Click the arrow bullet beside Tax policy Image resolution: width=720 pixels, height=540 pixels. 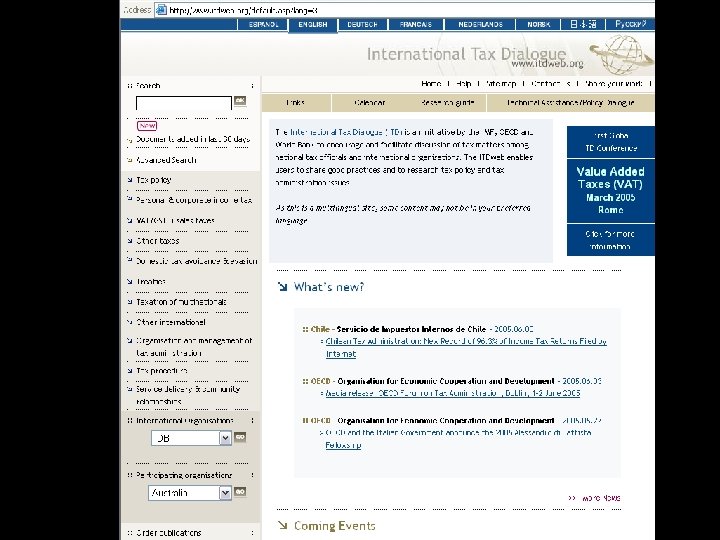[x=129, y=180]
